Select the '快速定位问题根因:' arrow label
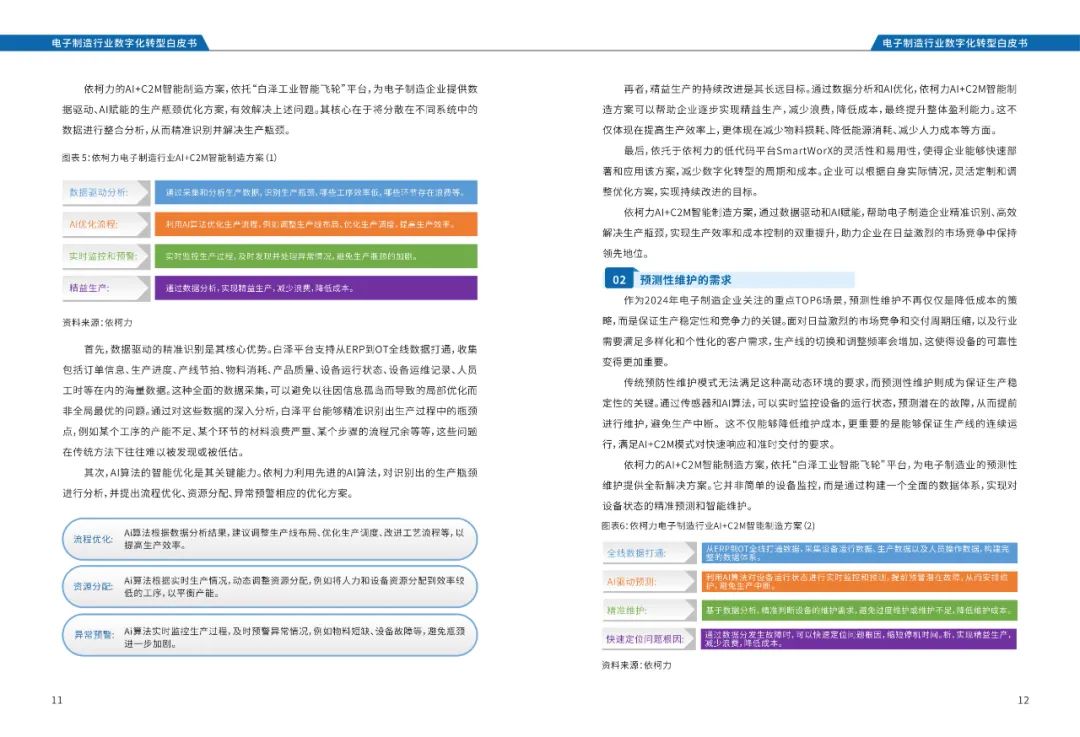The width and height of the screenshot is (1080, 737). [x=648, y=639]
